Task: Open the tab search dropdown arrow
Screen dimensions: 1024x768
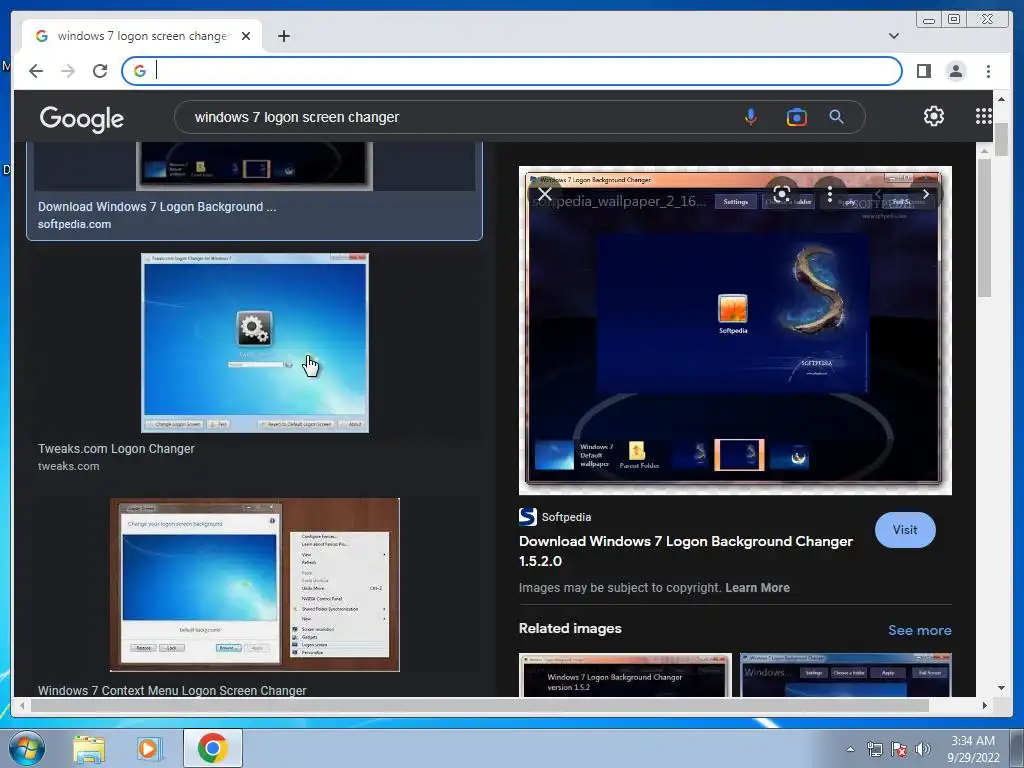Action: tap(893, 36)
